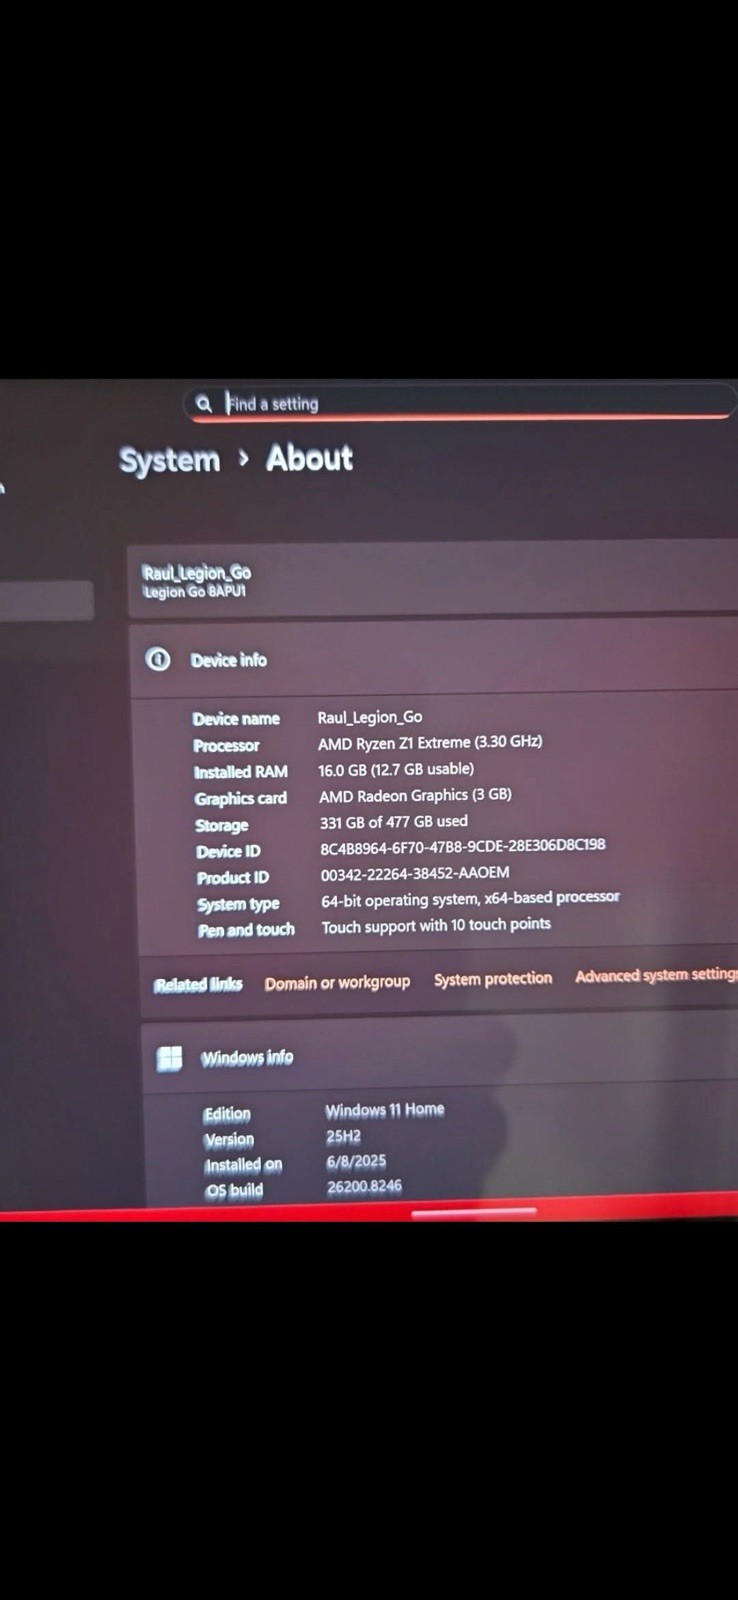Viewport: 738px width, 1600px height.
Task: Click the AMD Ryzen Z1 Extreme processor value
Action: point(430,742)
